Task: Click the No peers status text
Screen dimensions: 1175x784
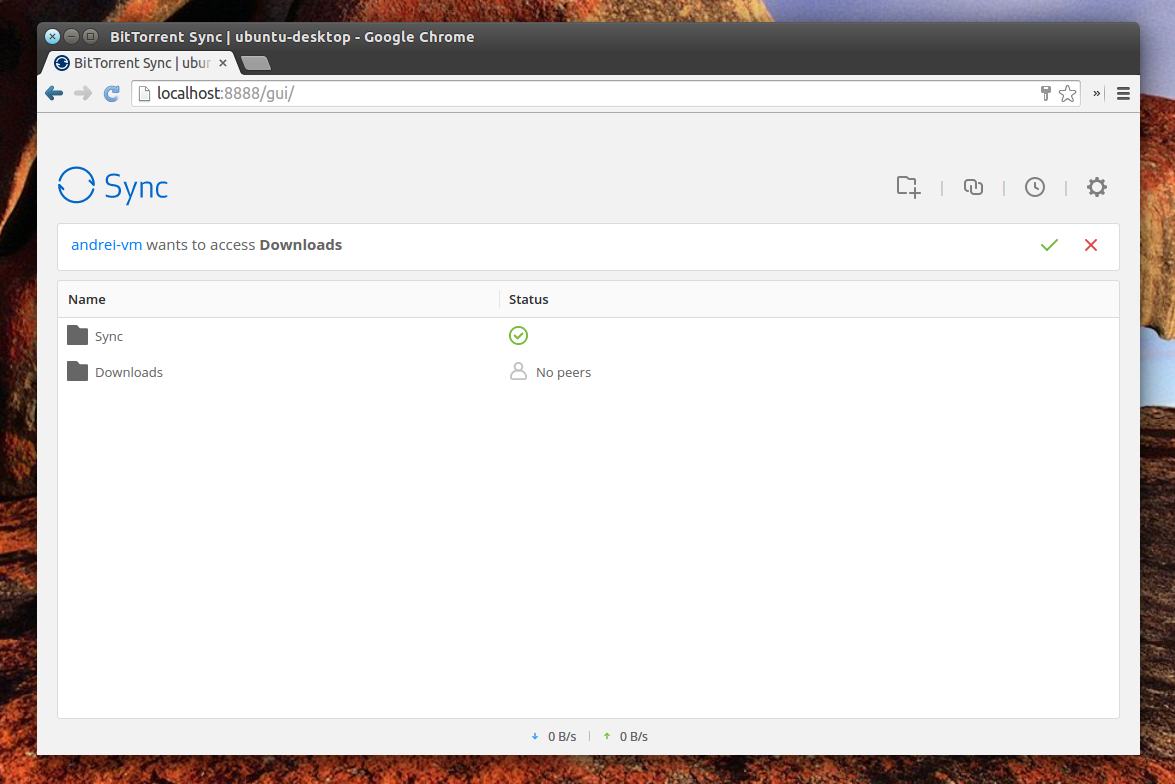Action: [564, 373]
